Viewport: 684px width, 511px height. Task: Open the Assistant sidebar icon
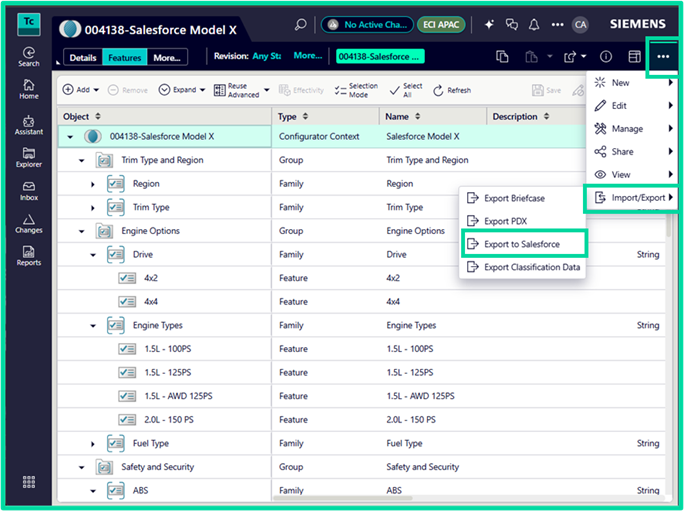coord(29,125)
